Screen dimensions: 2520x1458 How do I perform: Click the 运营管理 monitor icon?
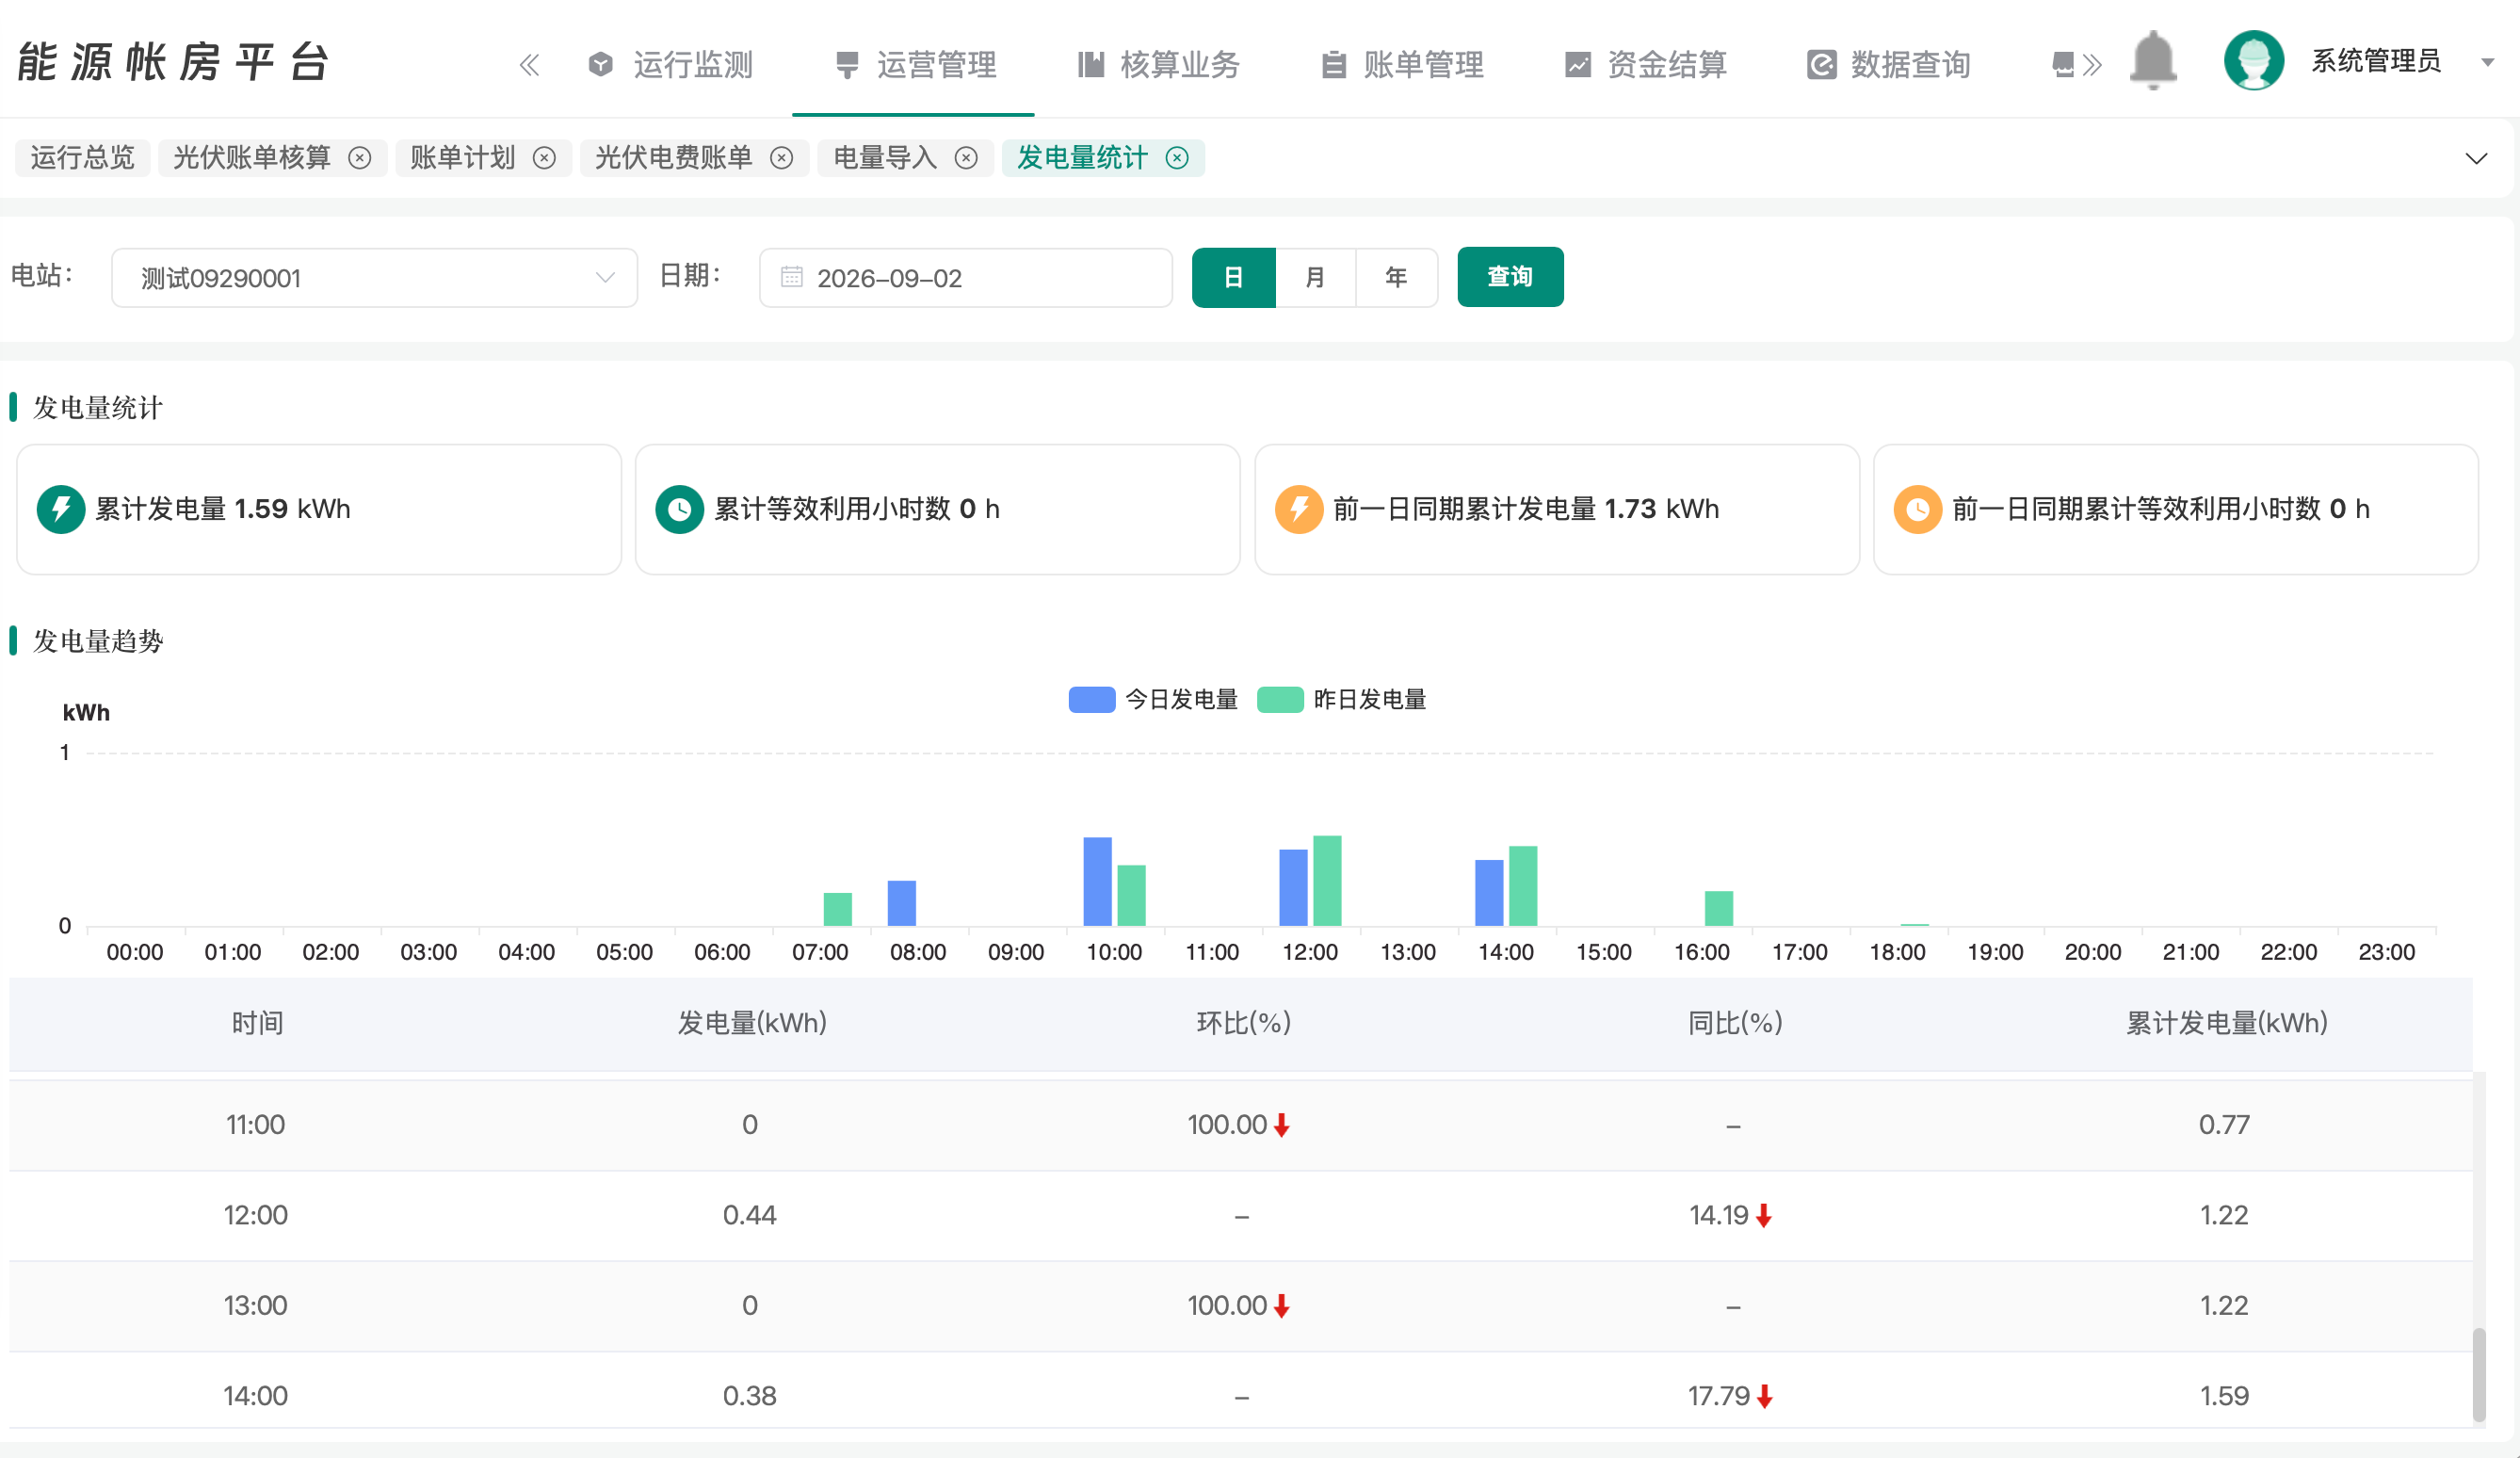pyautogui.click(x=847, y=65)
